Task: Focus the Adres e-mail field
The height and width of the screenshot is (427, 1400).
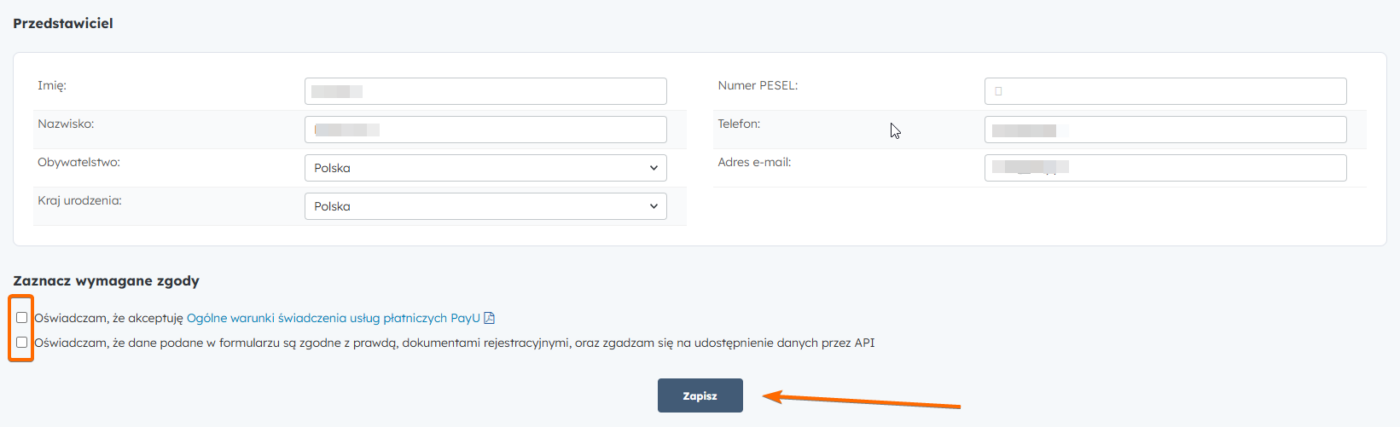Action: point(1165,168)
